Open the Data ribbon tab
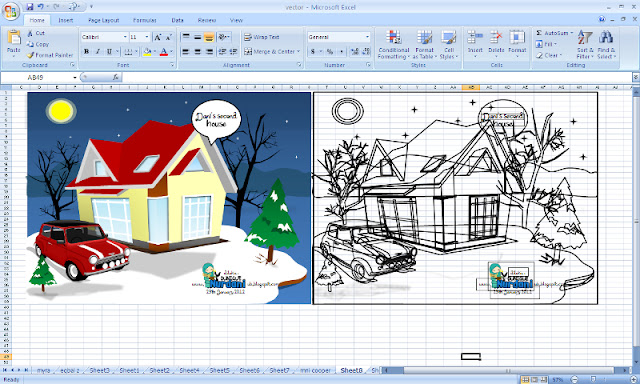640x384 pixels. [177, 20]
